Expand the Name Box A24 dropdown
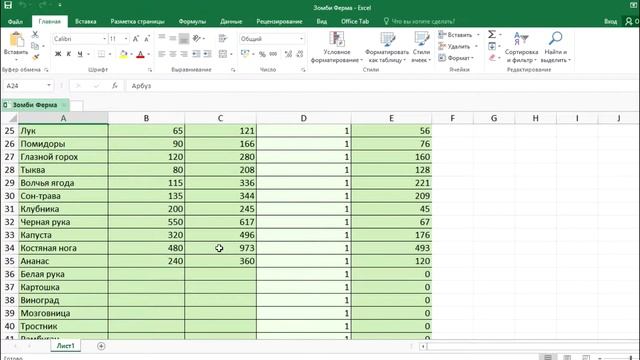640x360 pixels. point(49,86)
